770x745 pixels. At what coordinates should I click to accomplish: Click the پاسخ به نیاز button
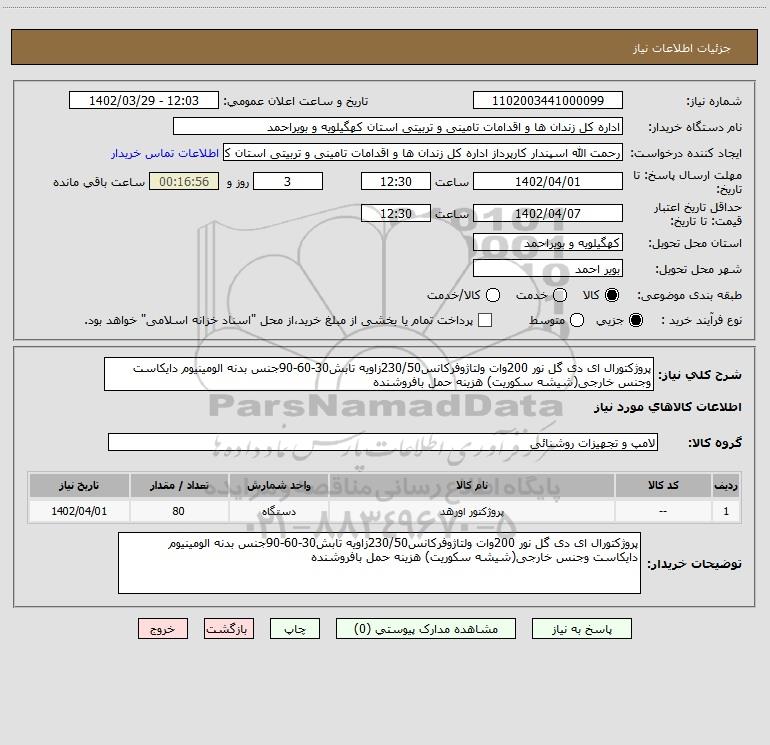click(582, 629)
